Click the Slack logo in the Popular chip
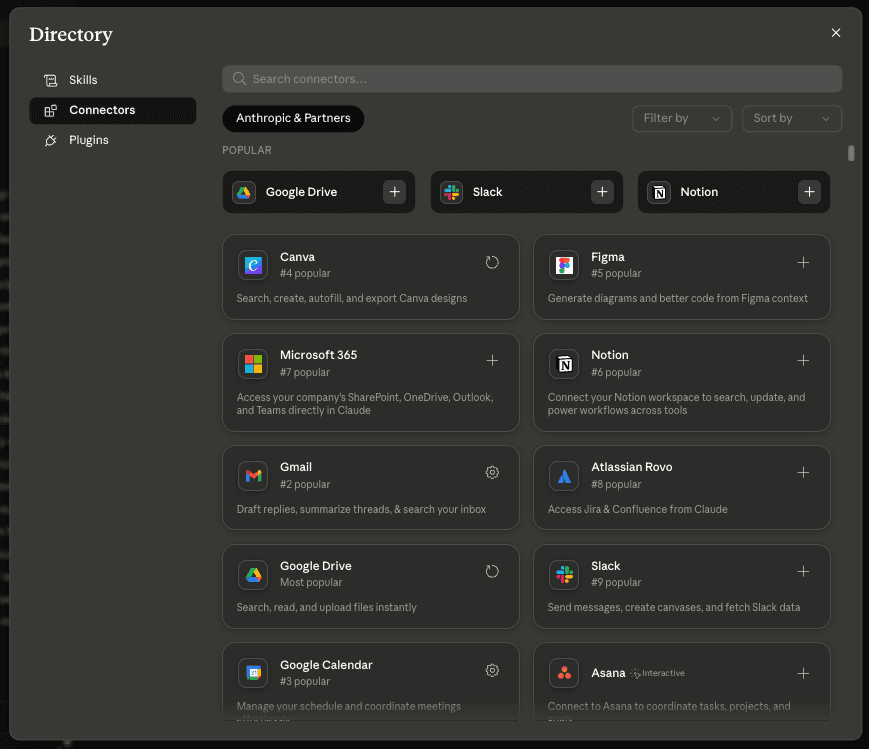The image size is (869, 749). pyautogui.click(x=452, y=192)
